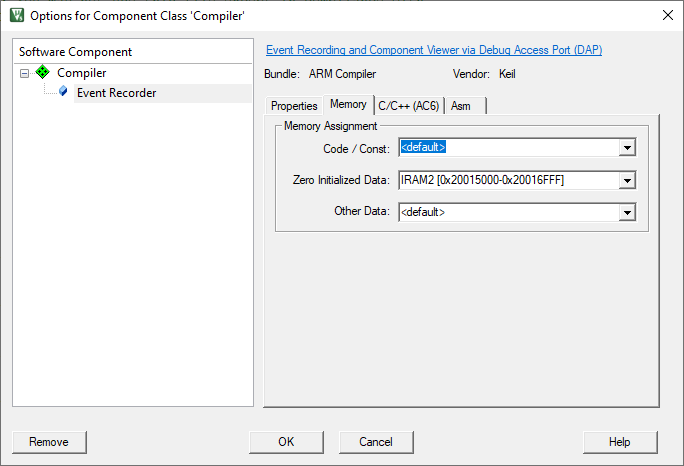Collapse the Compiler tree node
The height and width of the screenshot is (466, 684).
tap(24, 73)
